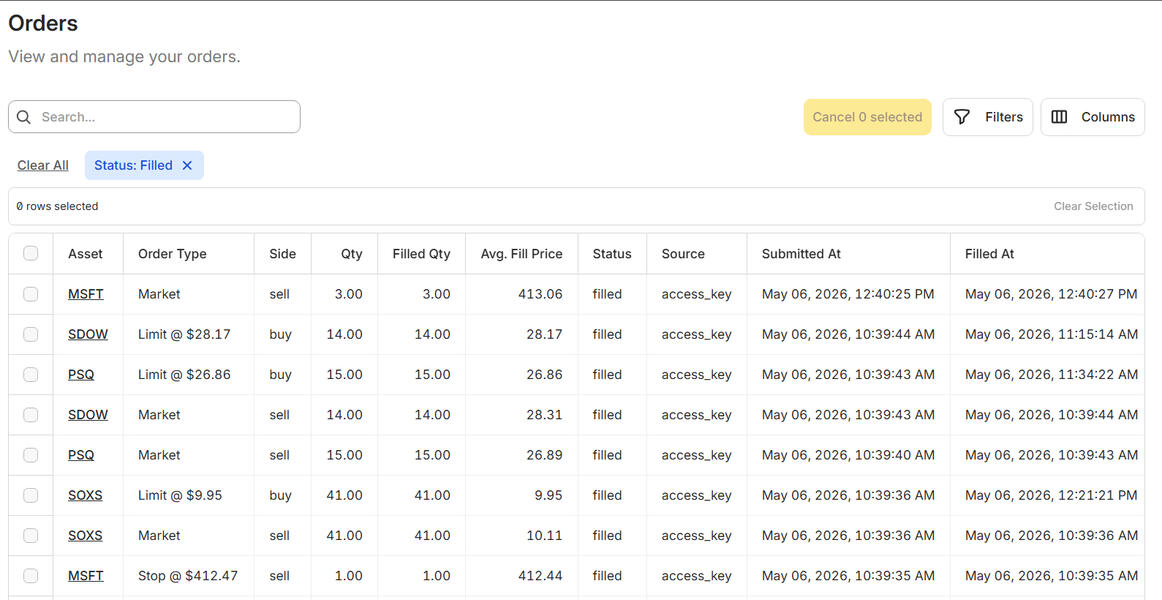1162x600 pixels.
Task: Toggle the select-all header checkbox
Action: point(30,253)
